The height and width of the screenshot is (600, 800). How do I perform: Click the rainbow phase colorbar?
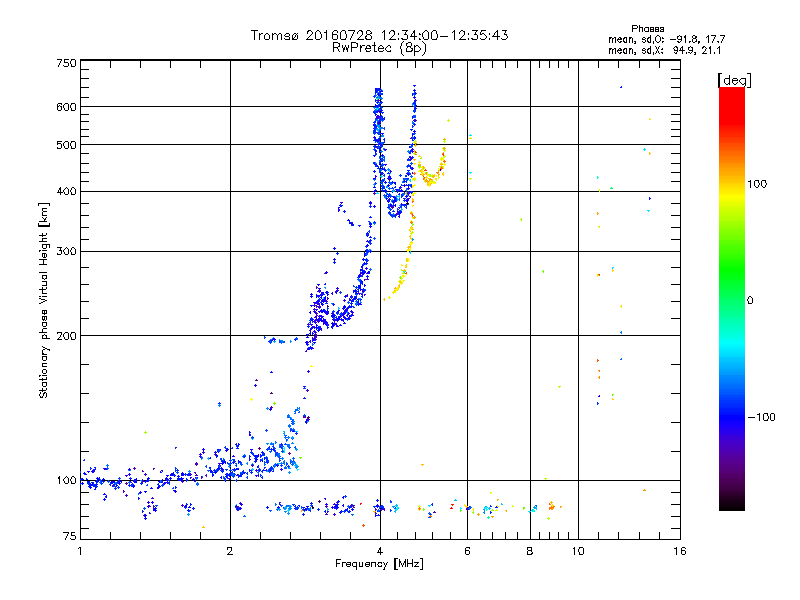point(732,298)
